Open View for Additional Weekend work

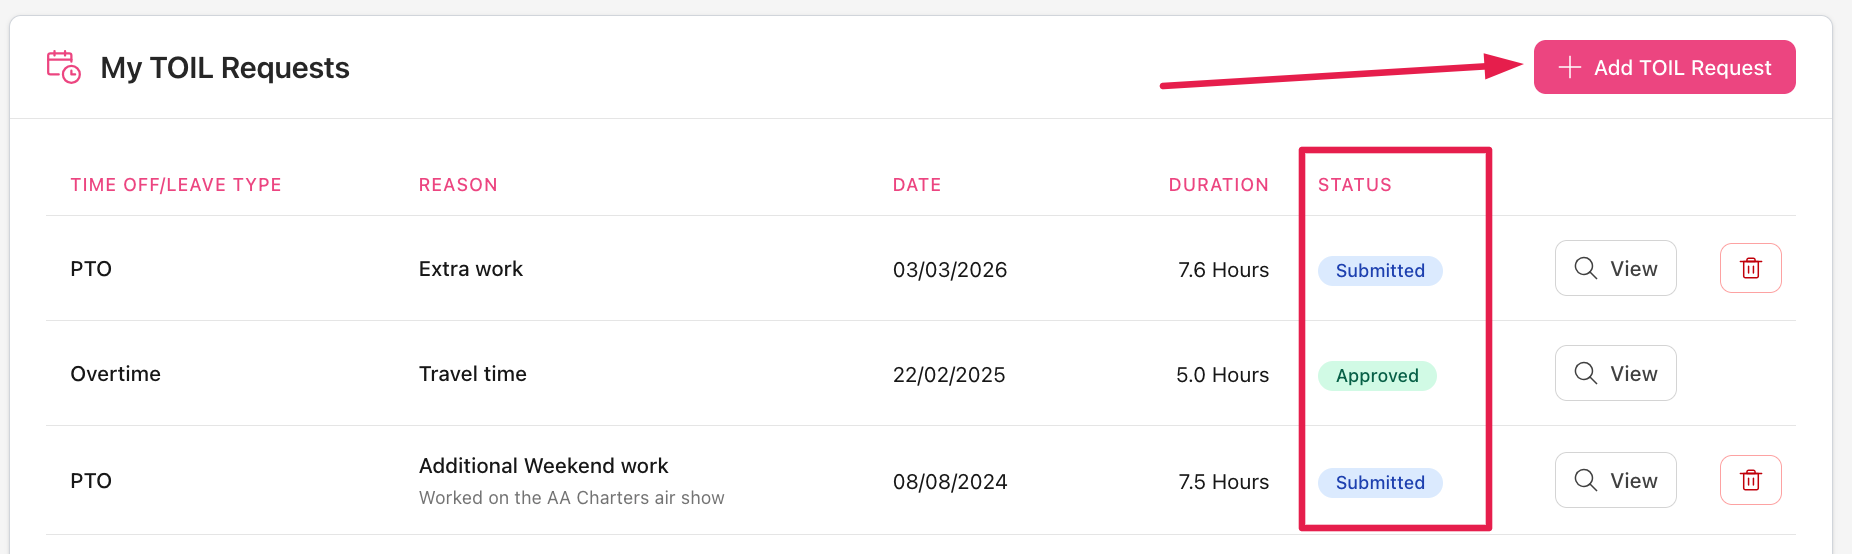1615,480
